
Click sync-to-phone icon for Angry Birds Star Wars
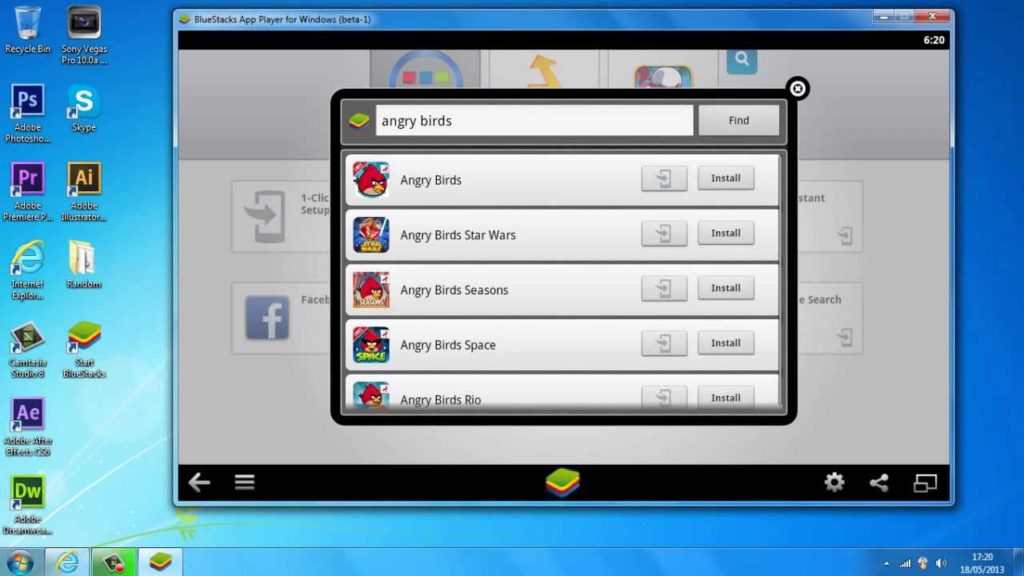point(664,233)
